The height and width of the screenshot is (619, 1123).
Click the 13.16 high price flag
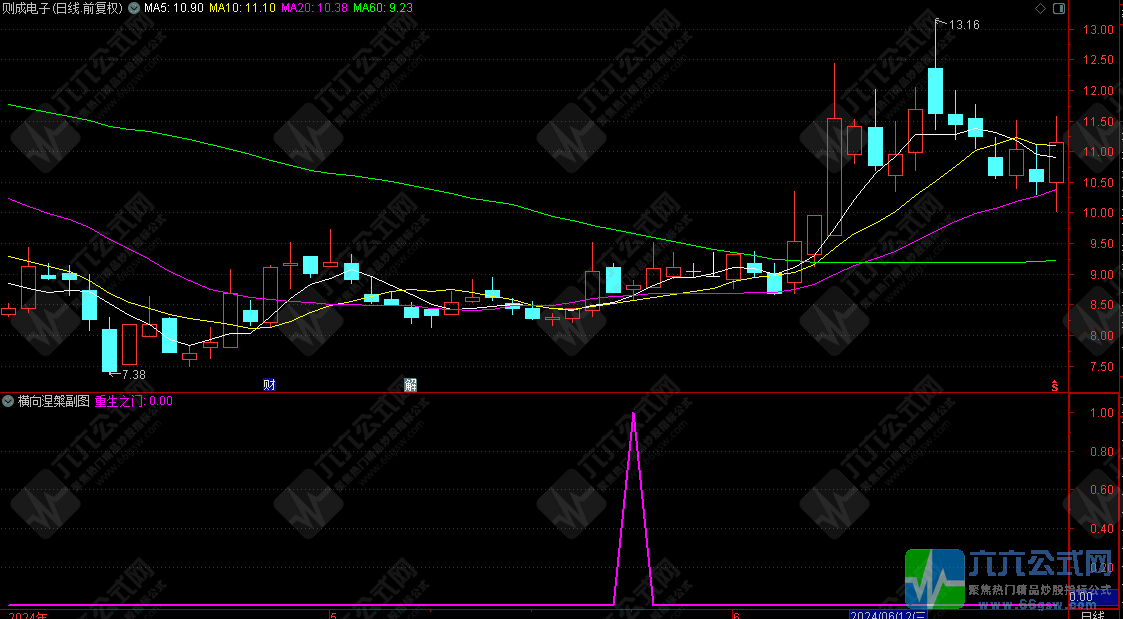tap(962, 24)
